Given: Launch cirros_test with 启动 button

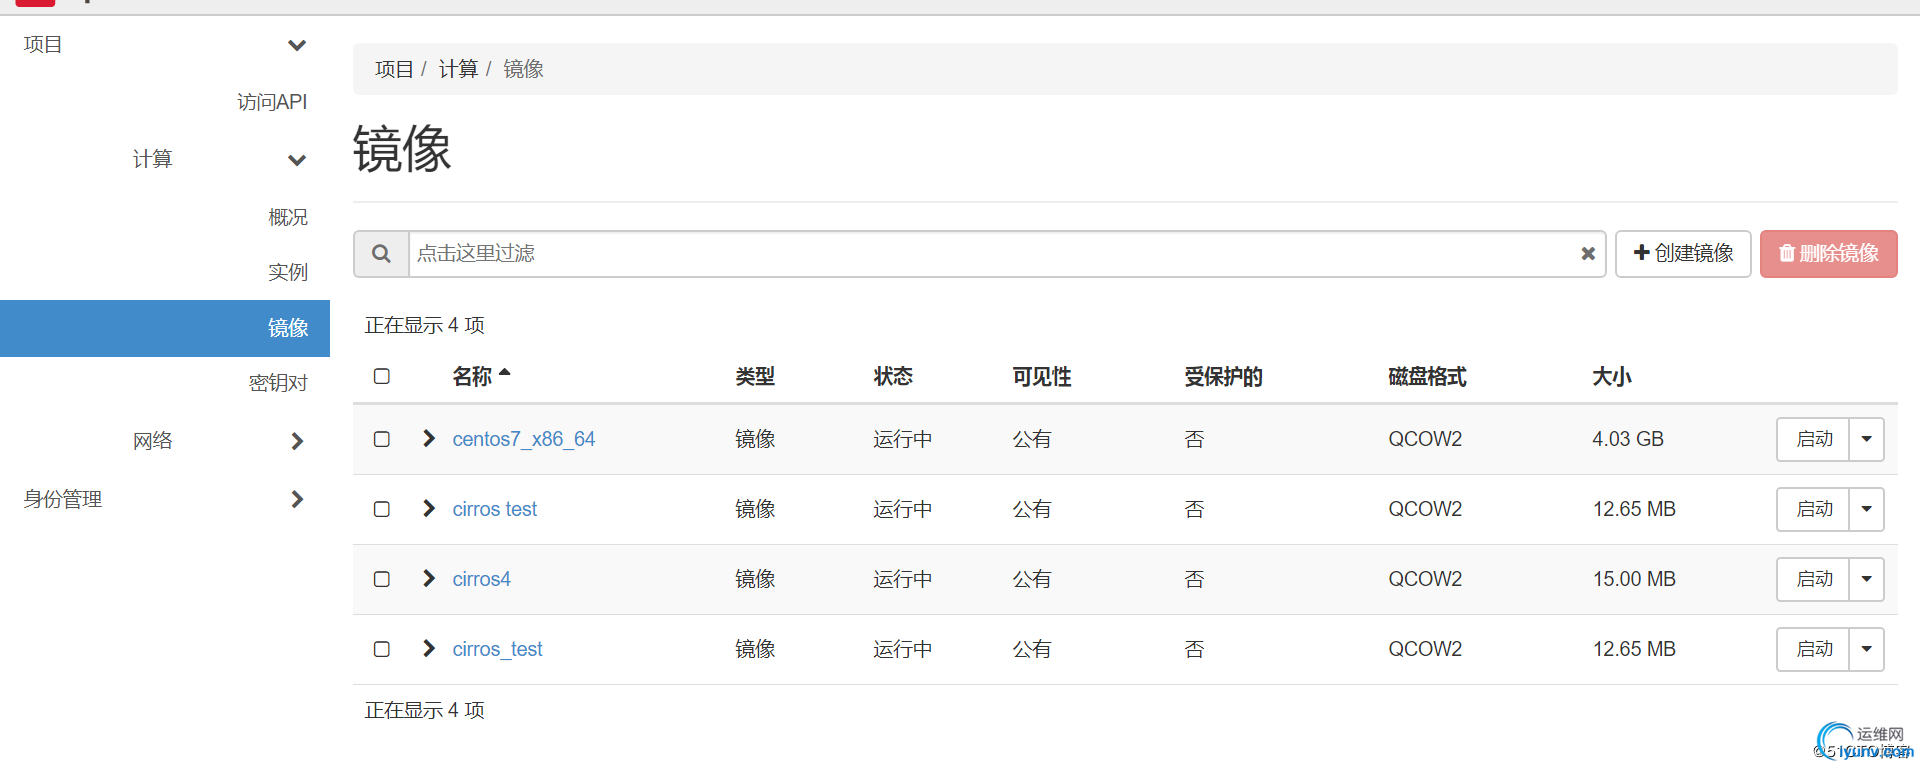Looking at the screenshot, I should click(1813, 649).
